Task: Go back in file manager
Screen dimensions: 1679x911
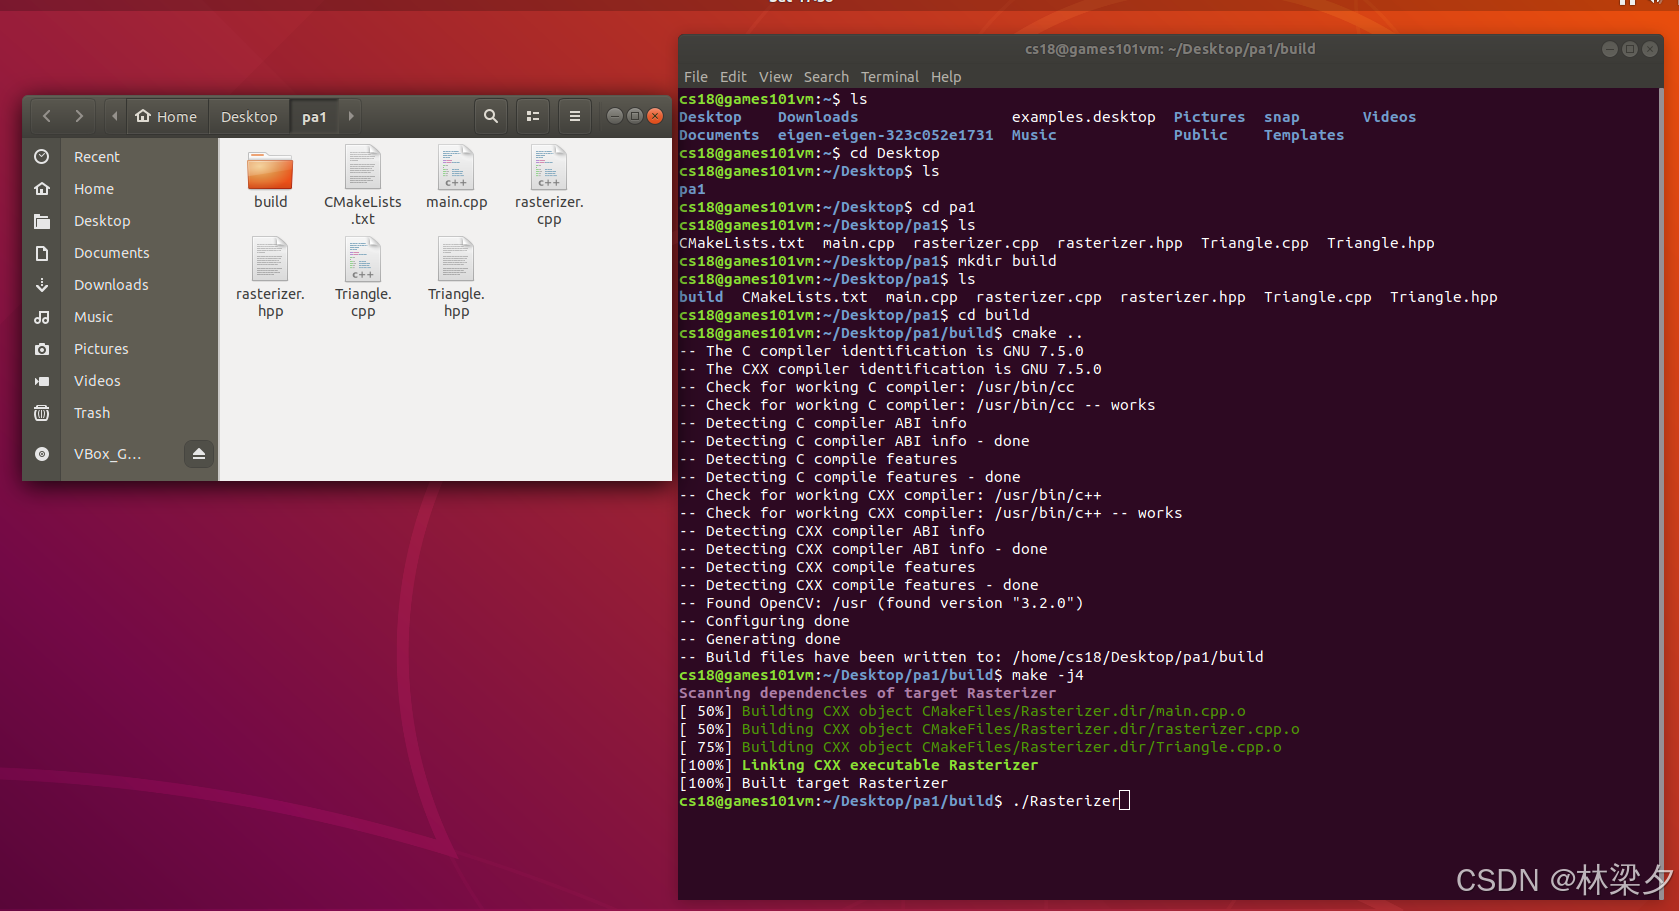Action: [46, 116]
